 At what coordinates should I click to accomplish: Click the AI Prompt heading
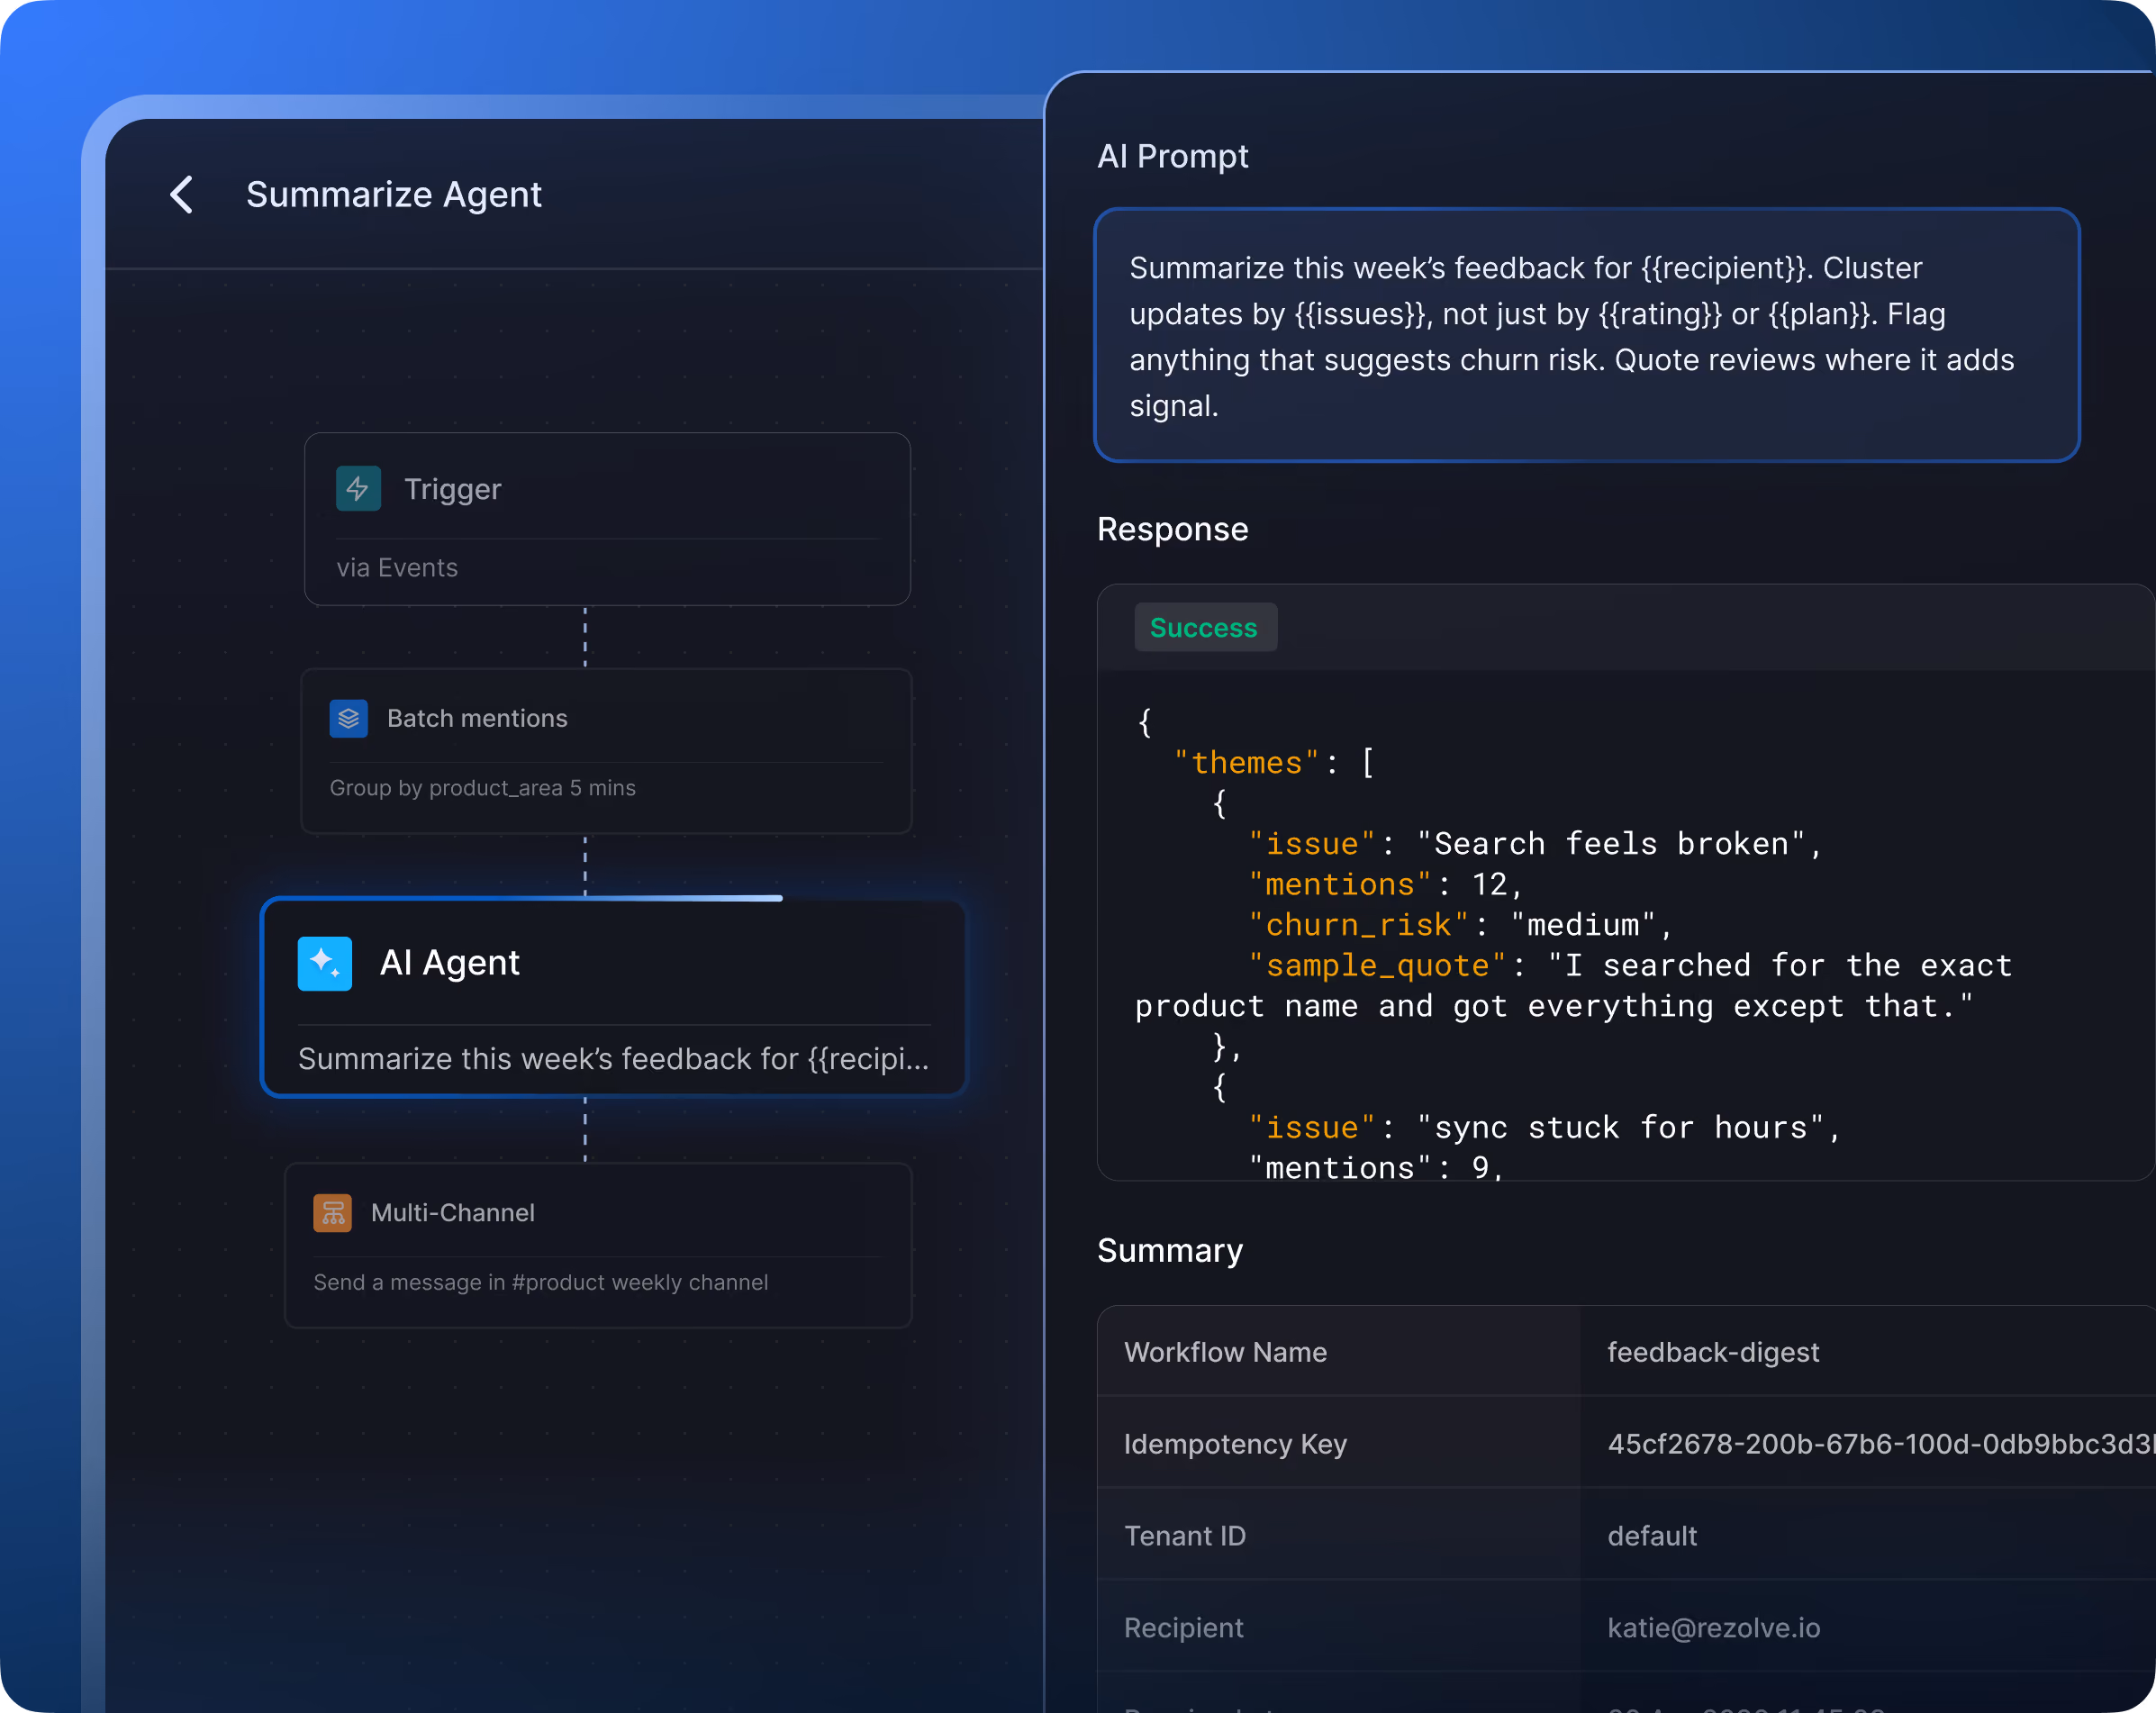tap(1173, 156)
